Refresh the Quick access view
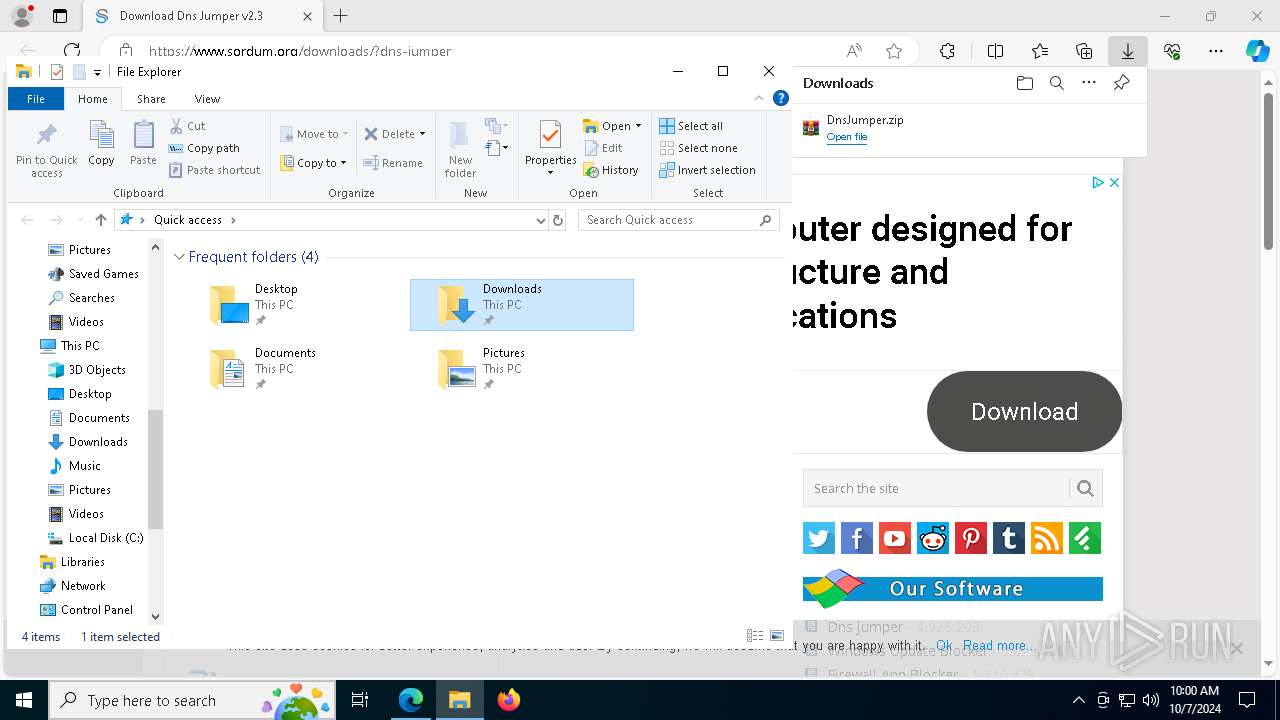The height and width of the screenshot is (720, 1280). point(558,220)
